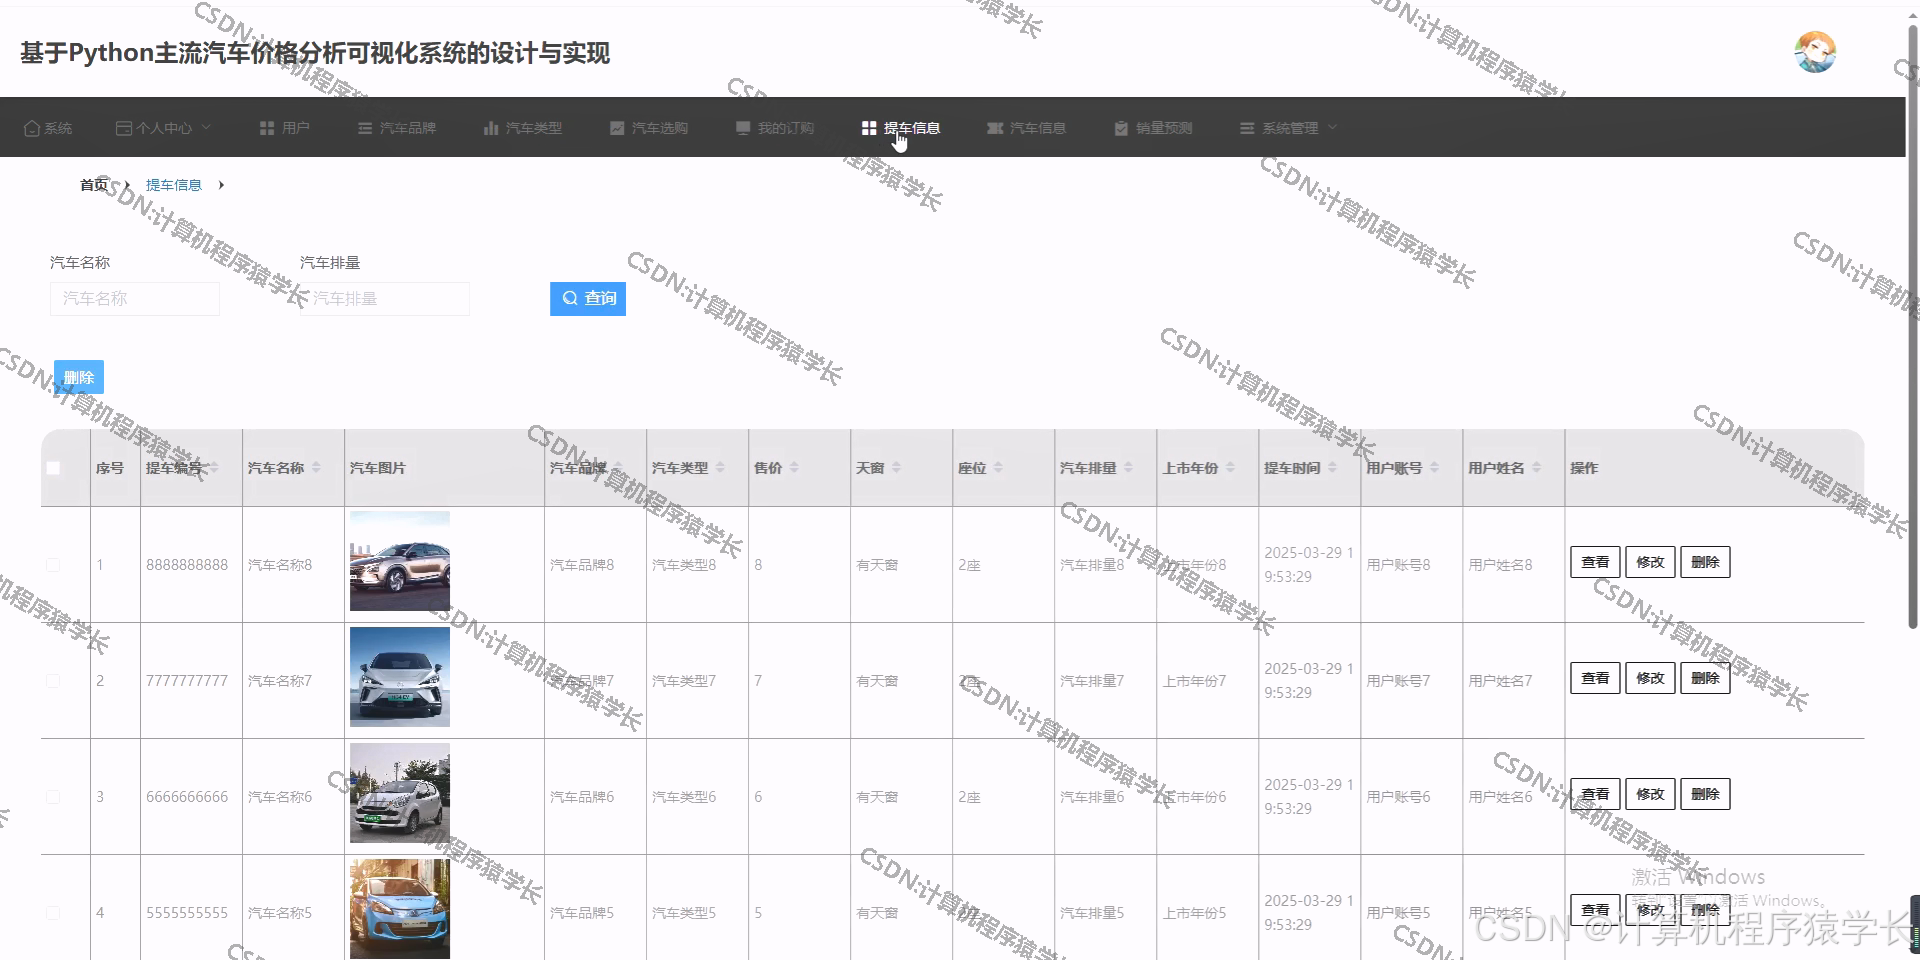Screen dimensions: 1920x960
Task: Open the 汽车选购 menu label
Action: (x=659, y=128)
